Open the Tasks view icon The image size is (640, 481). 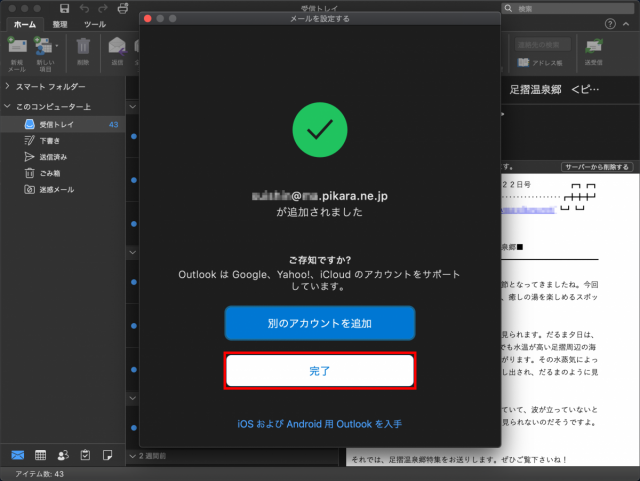pos(86,455)
